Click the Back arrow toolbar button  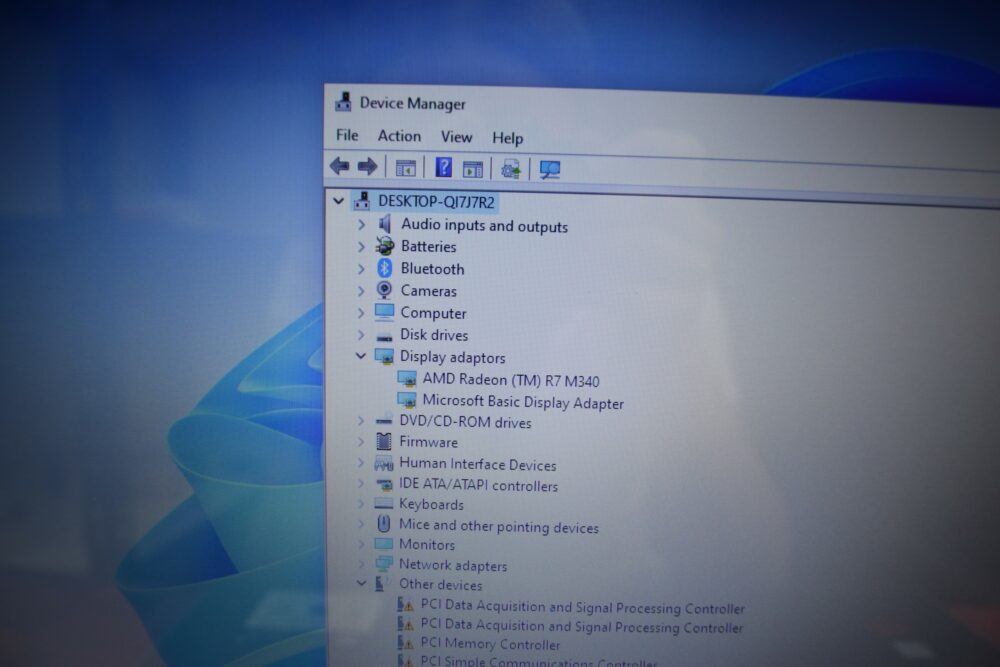[x=339, y=166]
